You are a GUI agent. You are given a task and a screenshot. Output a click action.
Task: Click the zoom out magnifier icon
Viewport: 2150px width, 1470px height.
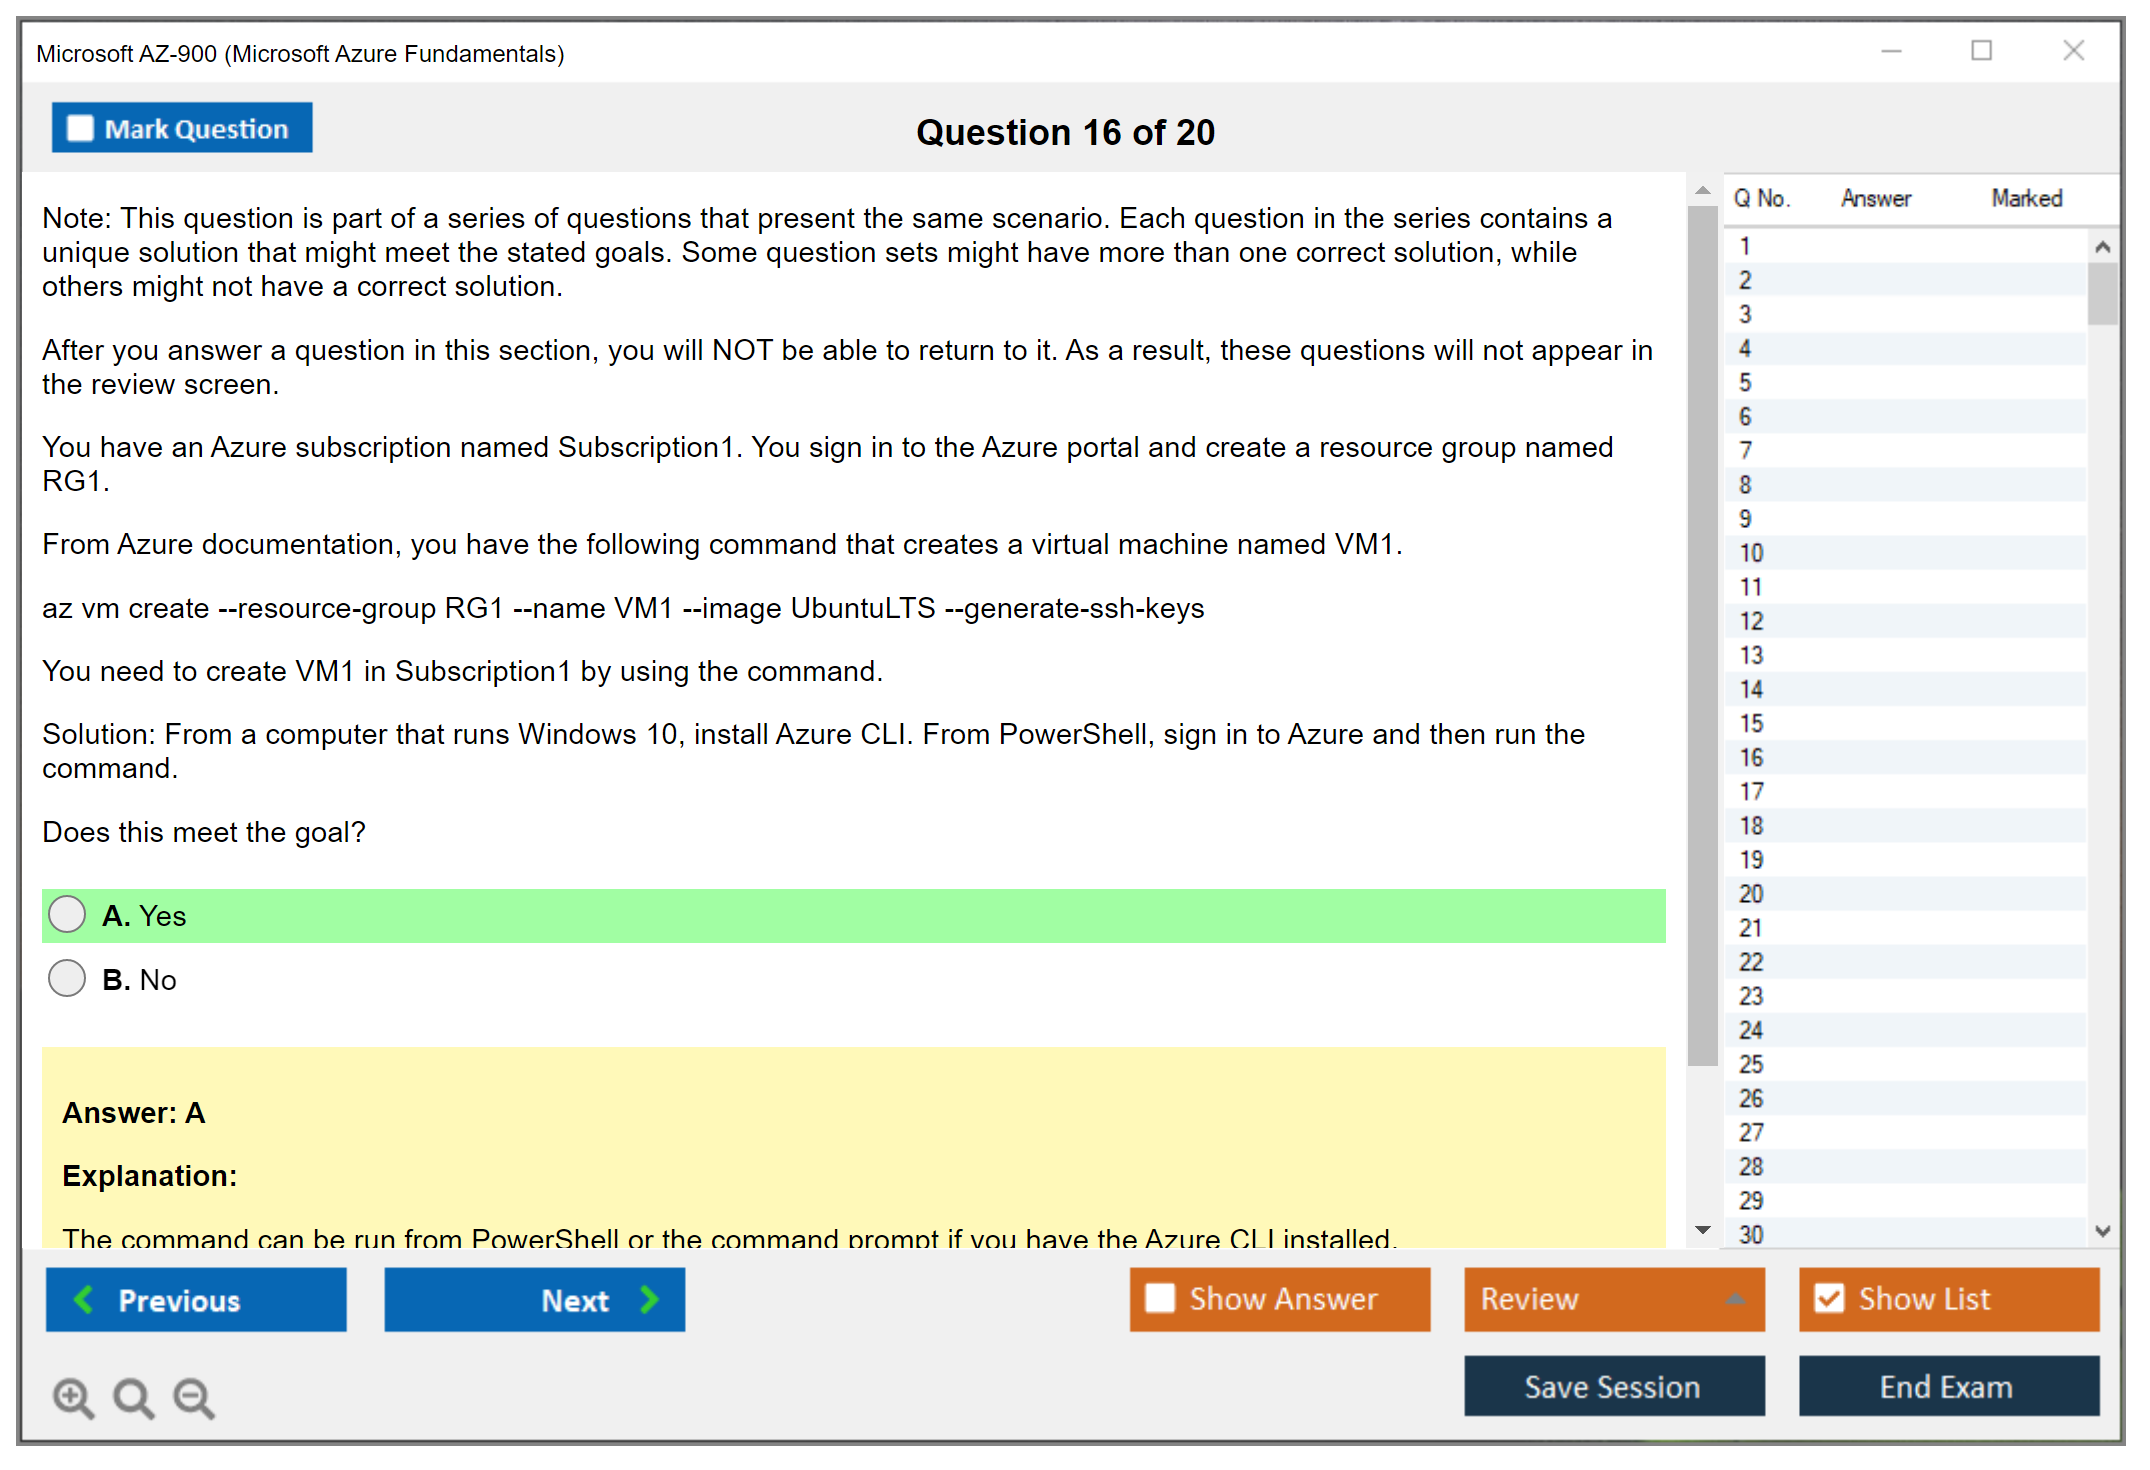194,1398
